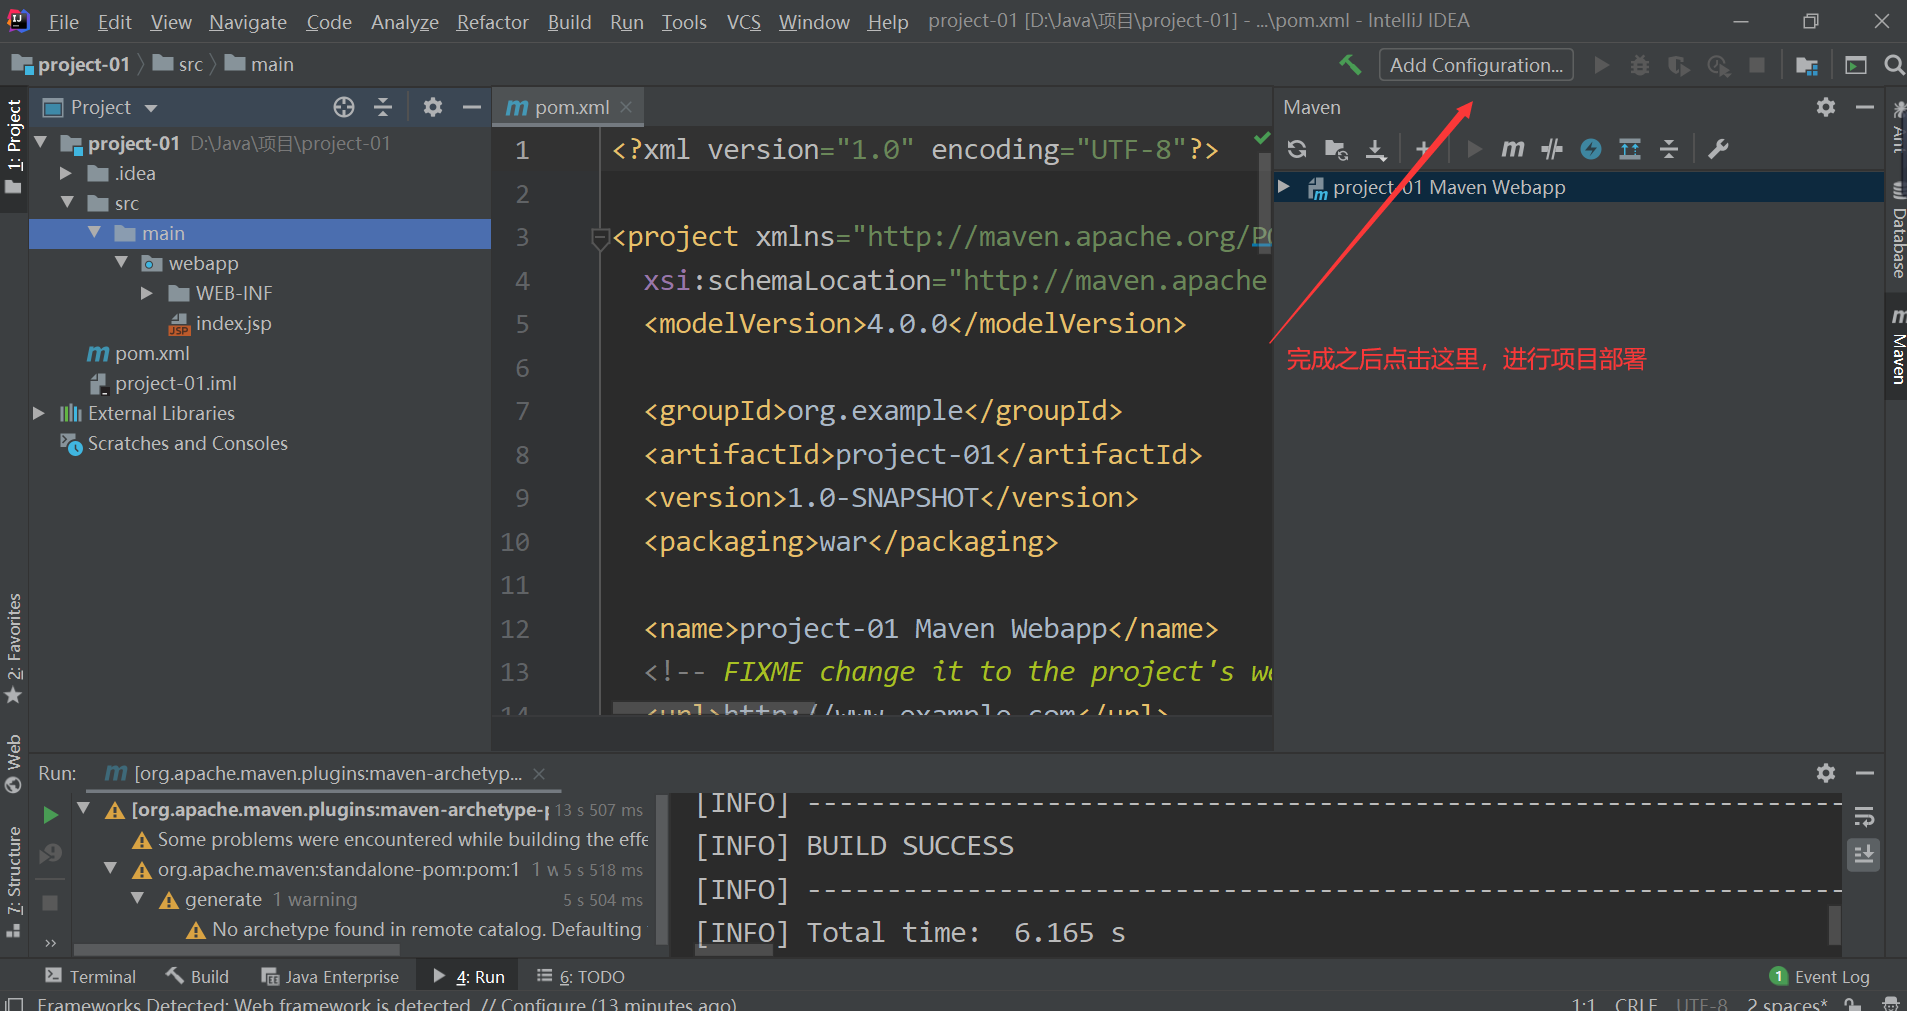Click the Run Anything icon in the toolbar

pos(1855,65)
